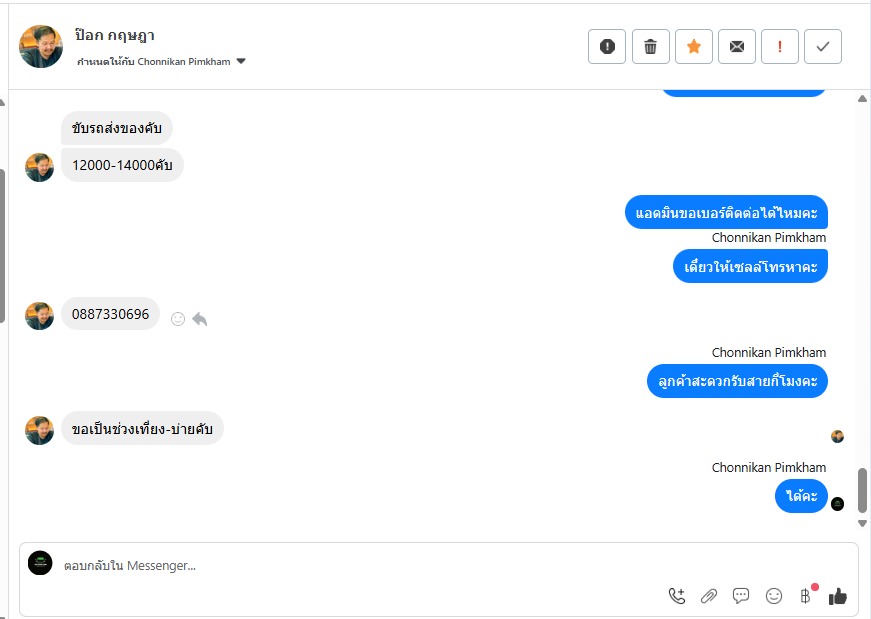Mark conversation unread with envelope icon
The width and height of the screenshot is (871, 619).
737,47
